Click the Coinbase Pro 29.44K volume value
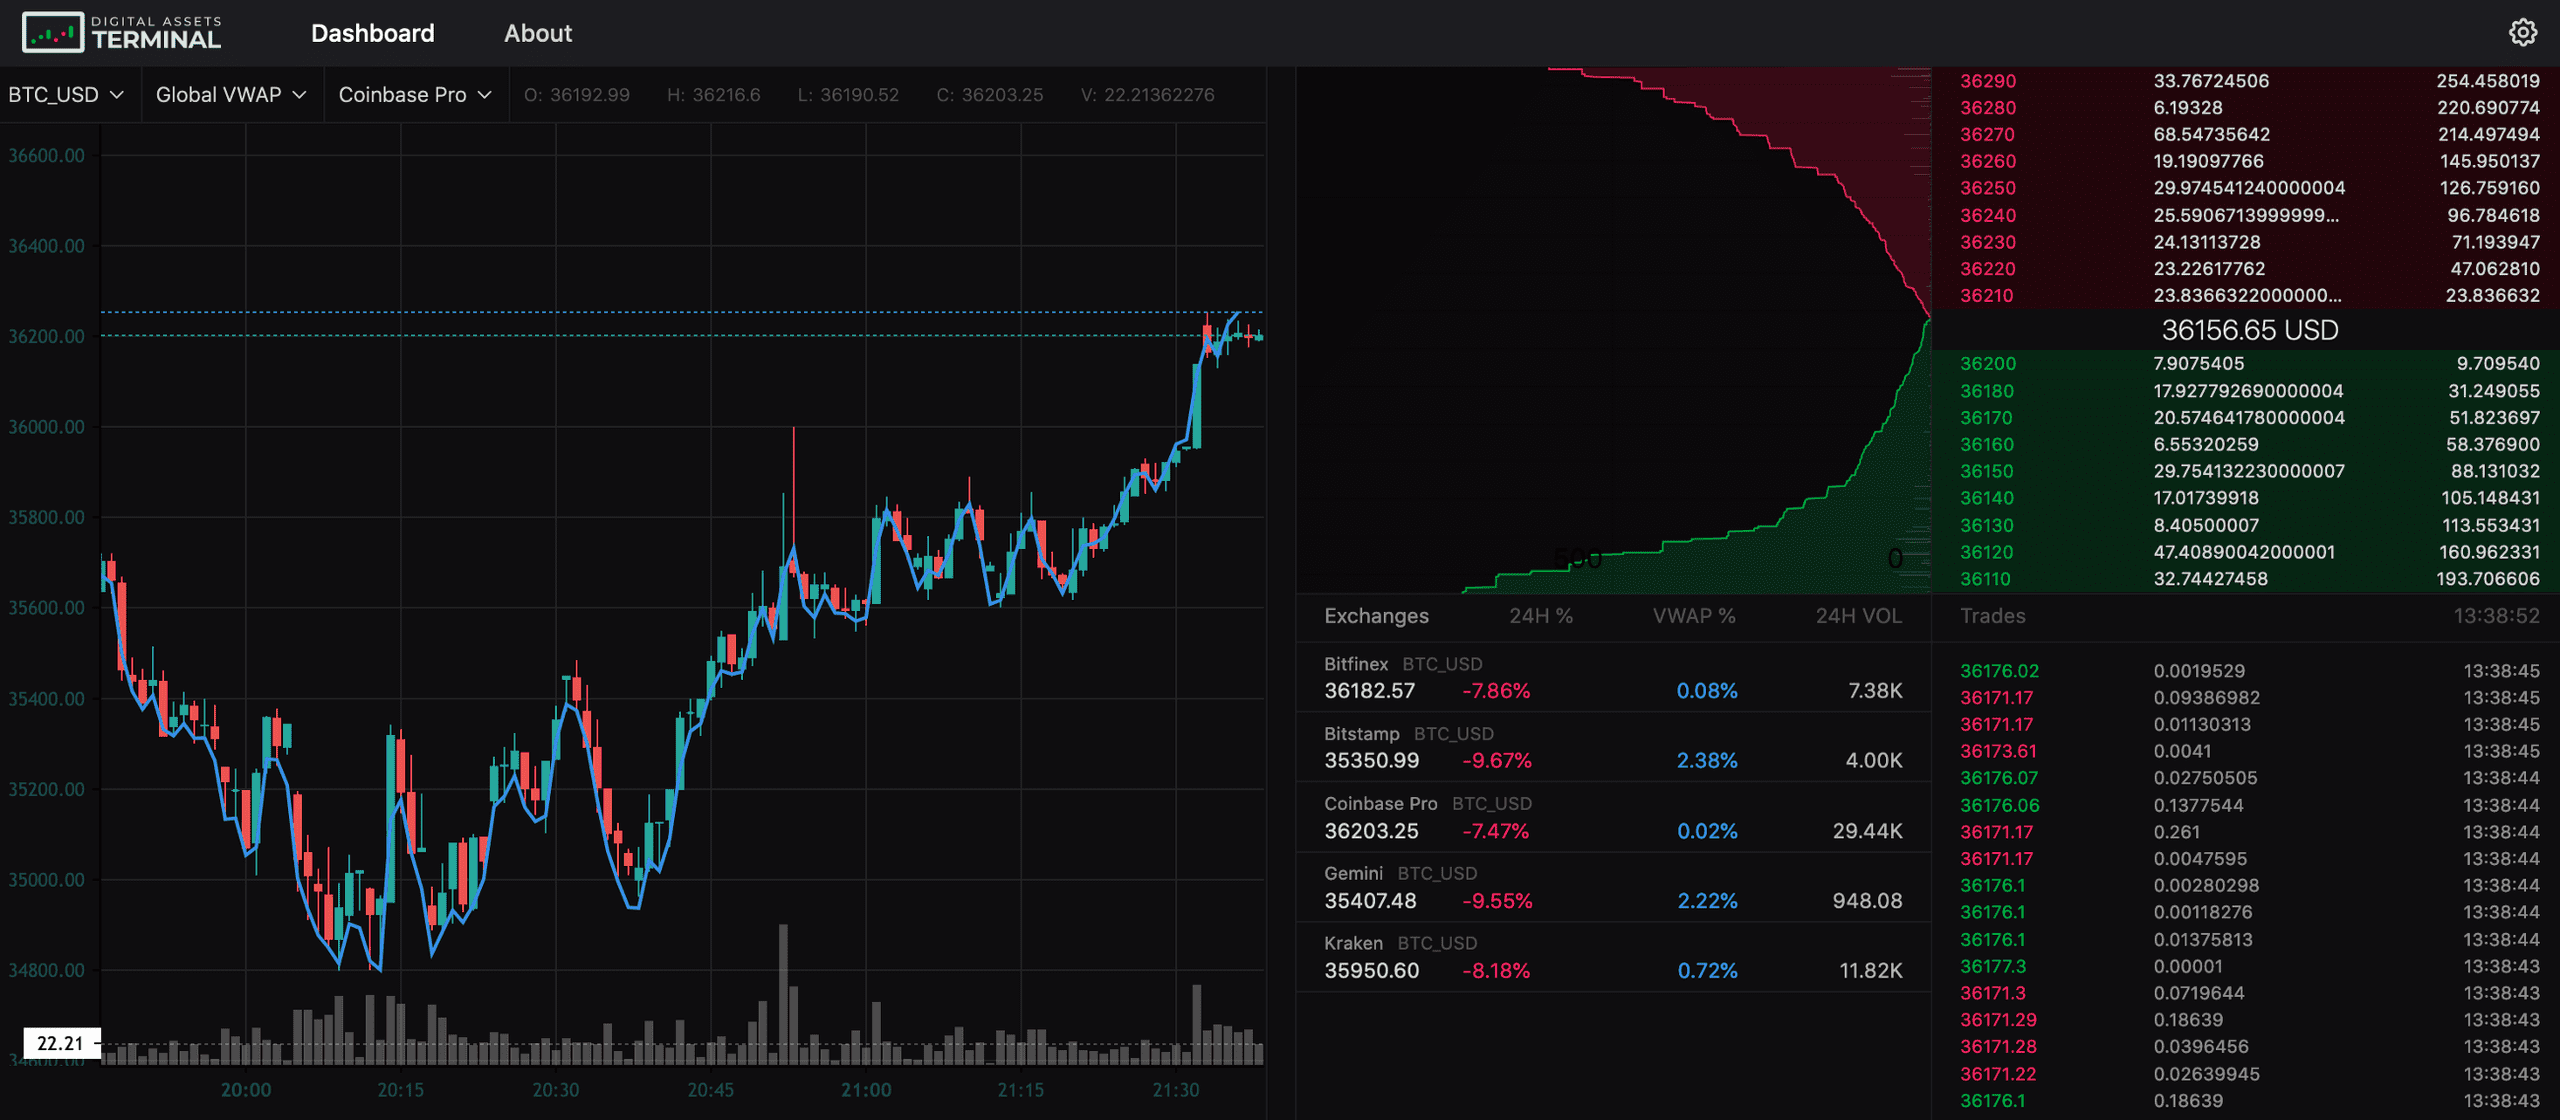 1867,831
